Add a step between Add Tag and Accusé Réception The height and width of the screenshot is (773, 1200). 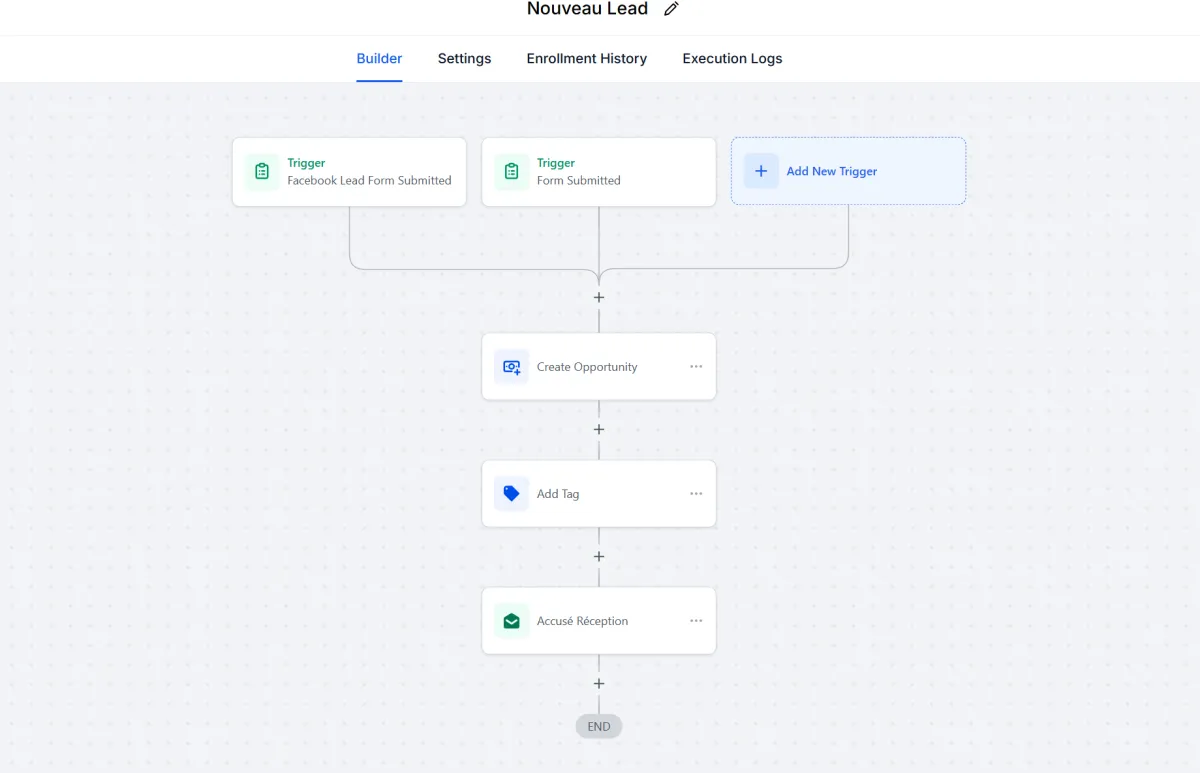coord(599,557)
